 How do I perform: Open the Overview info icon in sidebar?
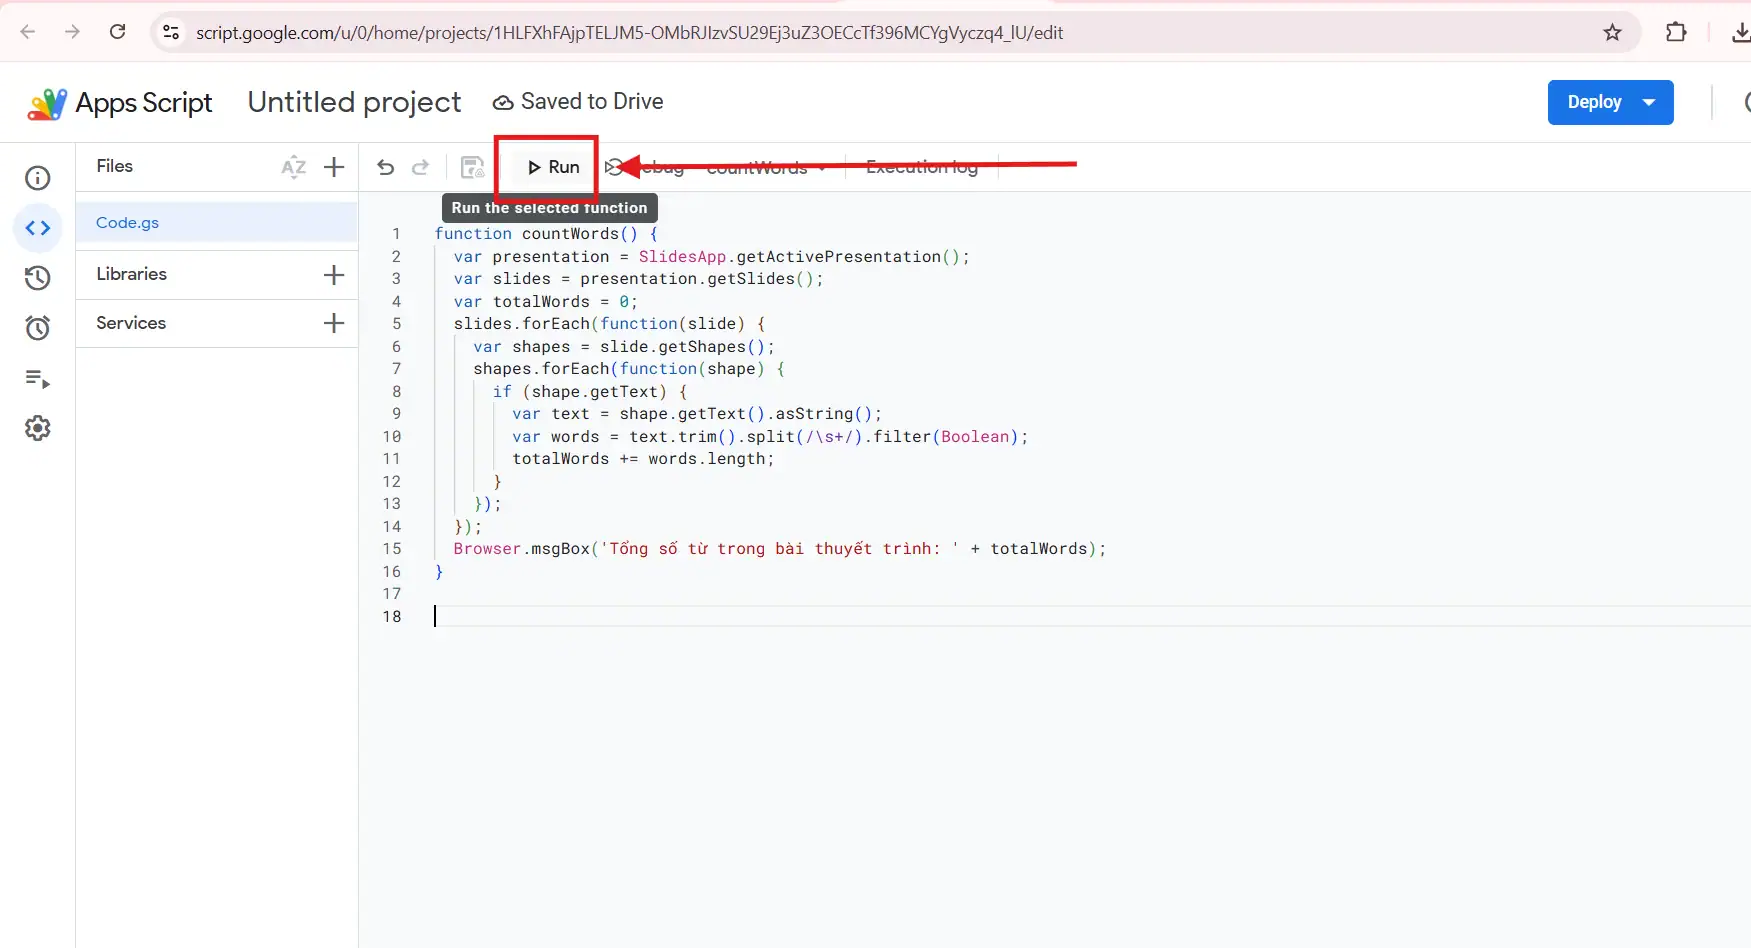click(x=38, y=178)
